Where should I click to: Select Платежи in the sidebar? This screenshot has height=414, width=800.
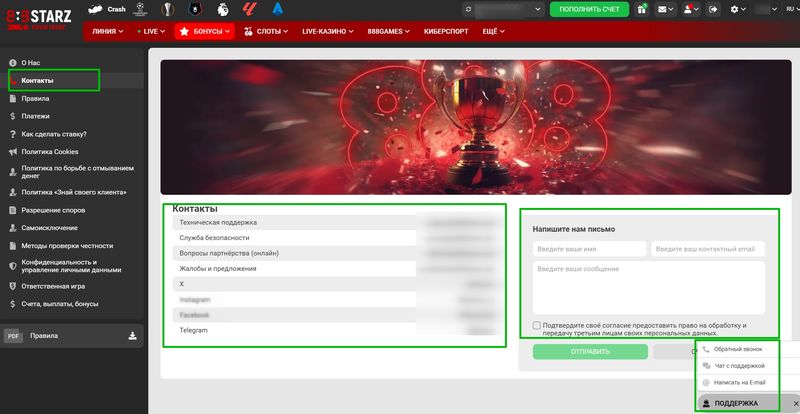coord(36,116)
